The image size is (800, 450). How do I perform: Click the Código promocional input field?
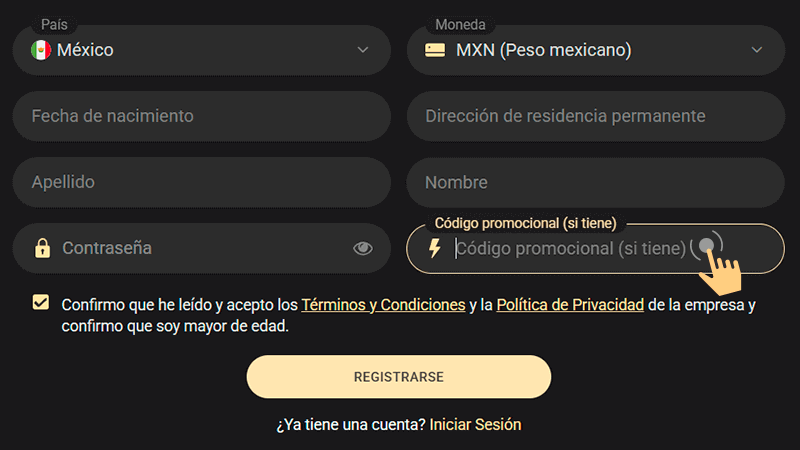[x=570, y=248]
